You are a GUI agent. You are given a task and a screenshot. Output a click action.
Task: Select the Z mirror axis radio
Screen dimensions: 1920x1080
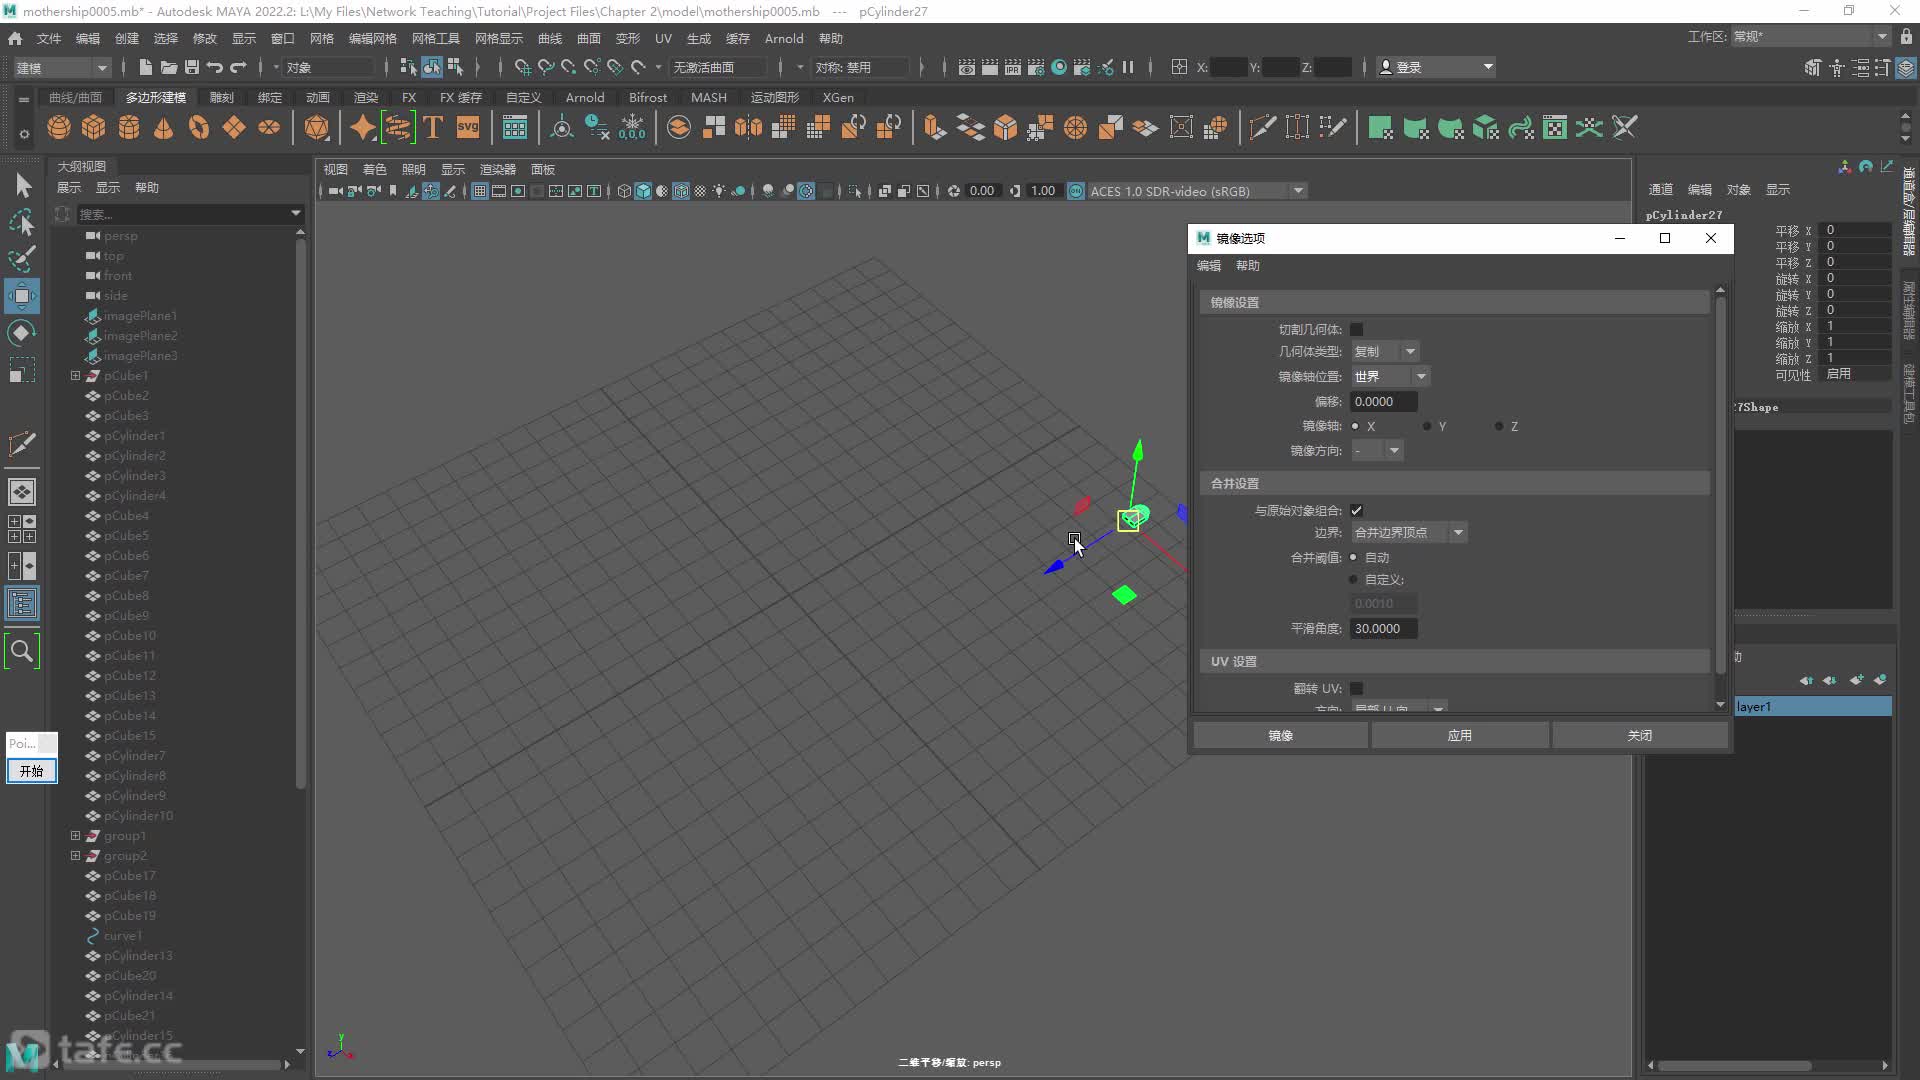pos(1499,426)
